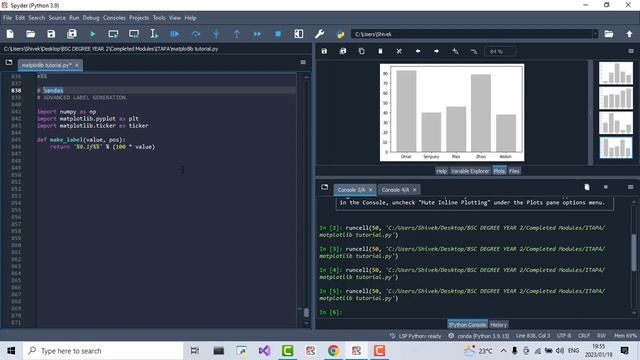Open the Edit menu
Viewport: 640px width, 360px height.
click(20, 18)
